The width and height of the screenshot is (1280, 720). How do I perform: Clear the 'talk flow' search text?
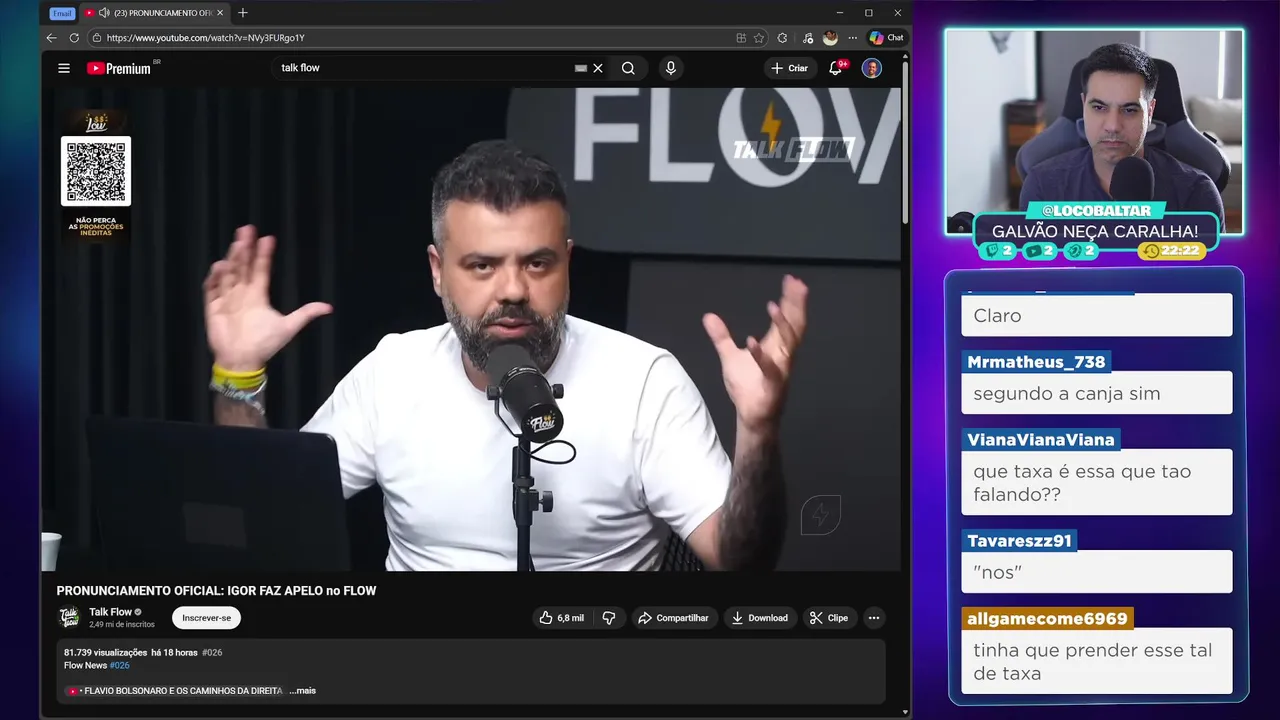pyautogui.click(x=598, y=68)
